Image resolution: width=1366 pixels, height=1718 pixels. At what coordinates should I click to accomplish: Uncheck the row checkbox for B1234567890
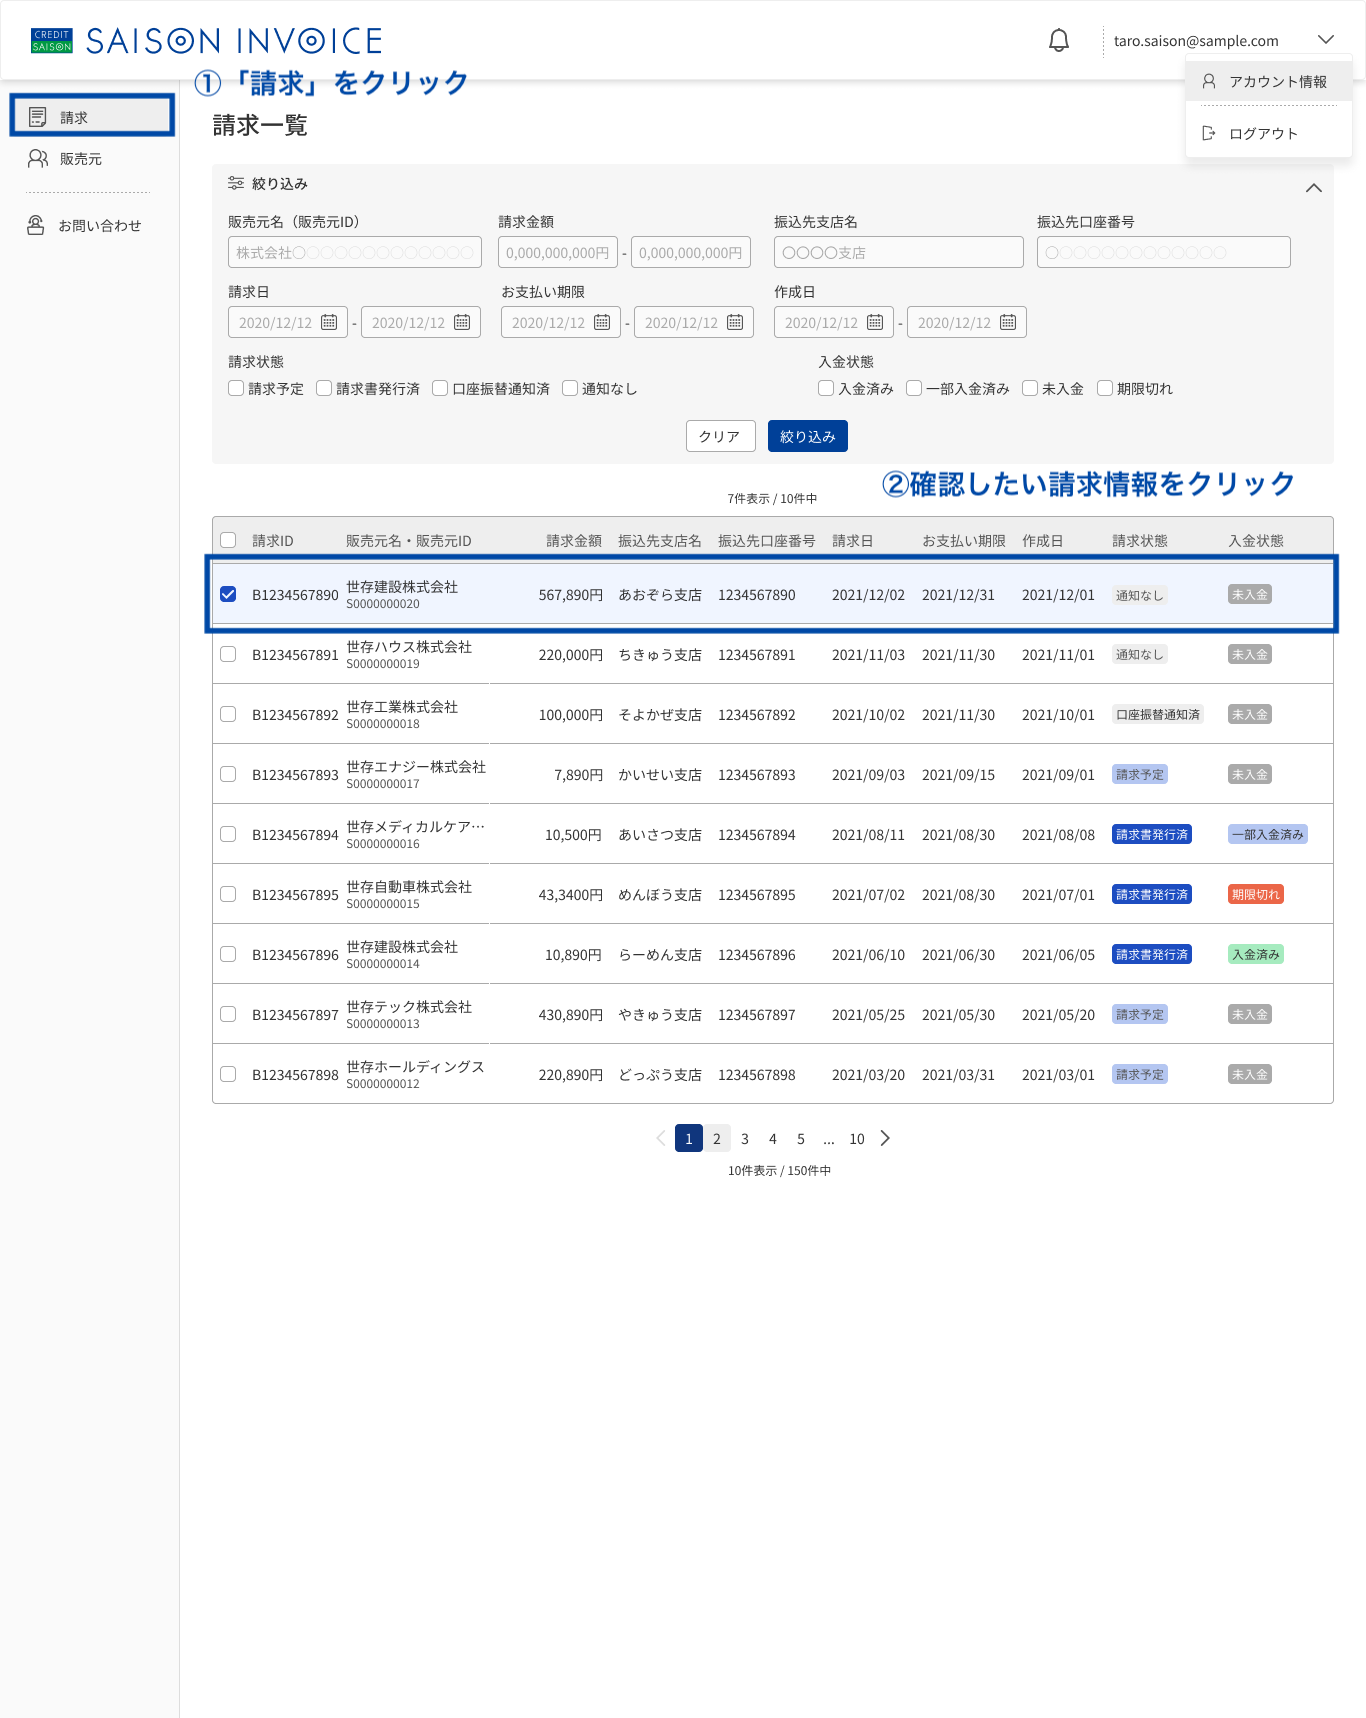coord(228,594)
